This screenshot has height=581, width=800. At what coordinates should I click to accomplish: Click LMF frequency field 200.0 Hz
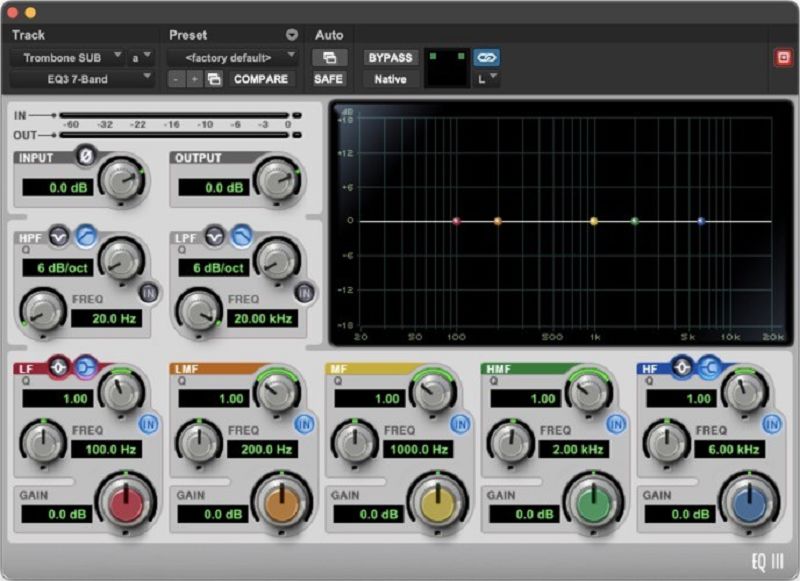262,449
